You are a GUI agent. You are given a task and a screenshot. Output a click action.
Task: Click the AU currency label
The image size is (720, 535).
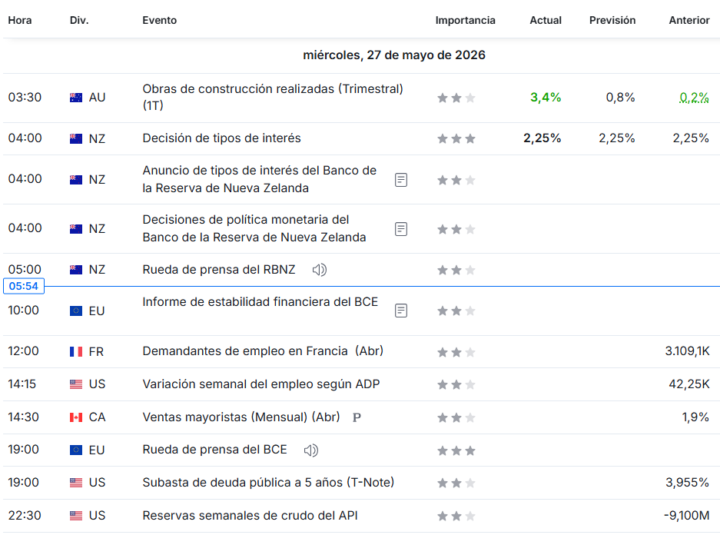click(97, 97)
